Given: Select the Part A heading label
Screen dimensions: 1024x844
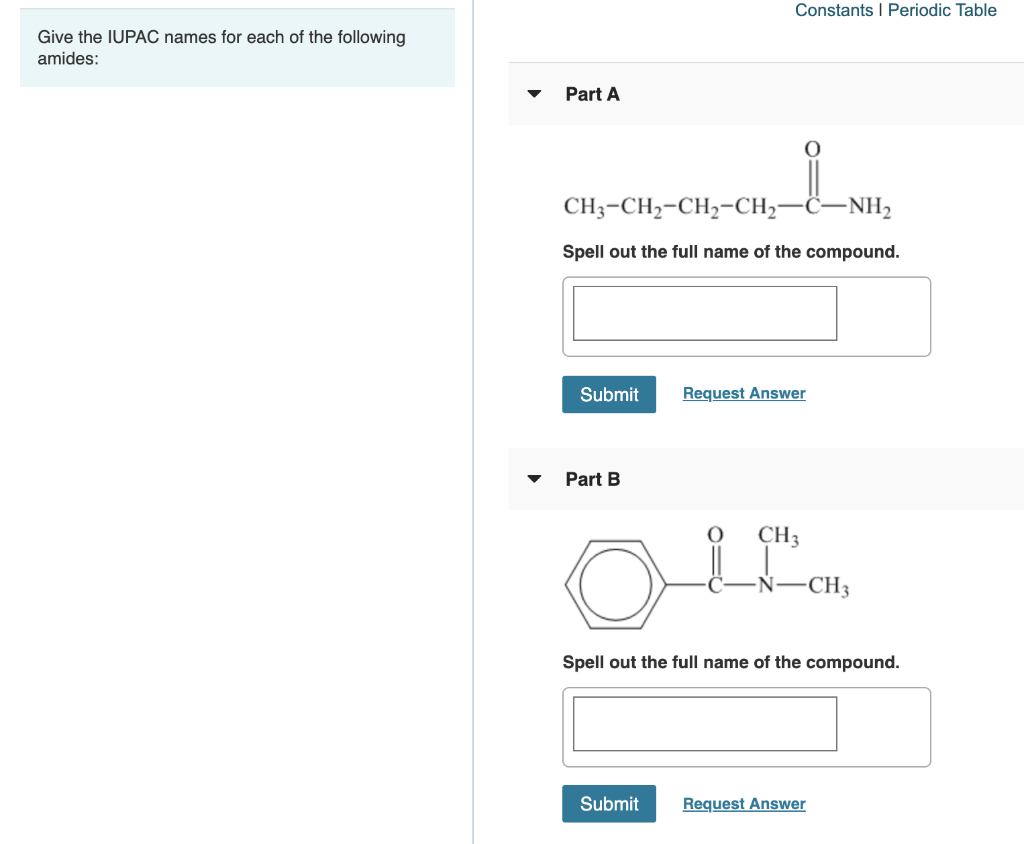Looking at the screenshot, I should (x=592, y=94).
